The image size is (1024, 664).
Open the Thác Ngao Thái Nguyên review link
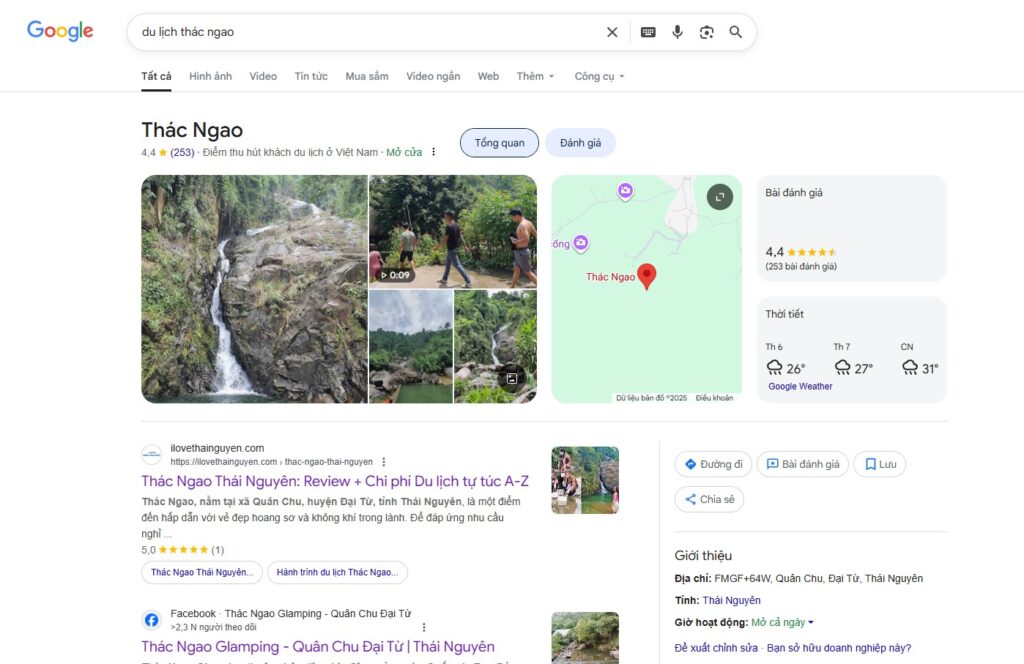(x=335, y=481)
